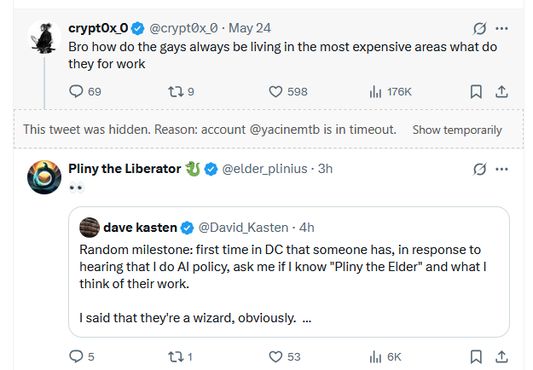Open Grok icon on Pliny's tweet

480,169
